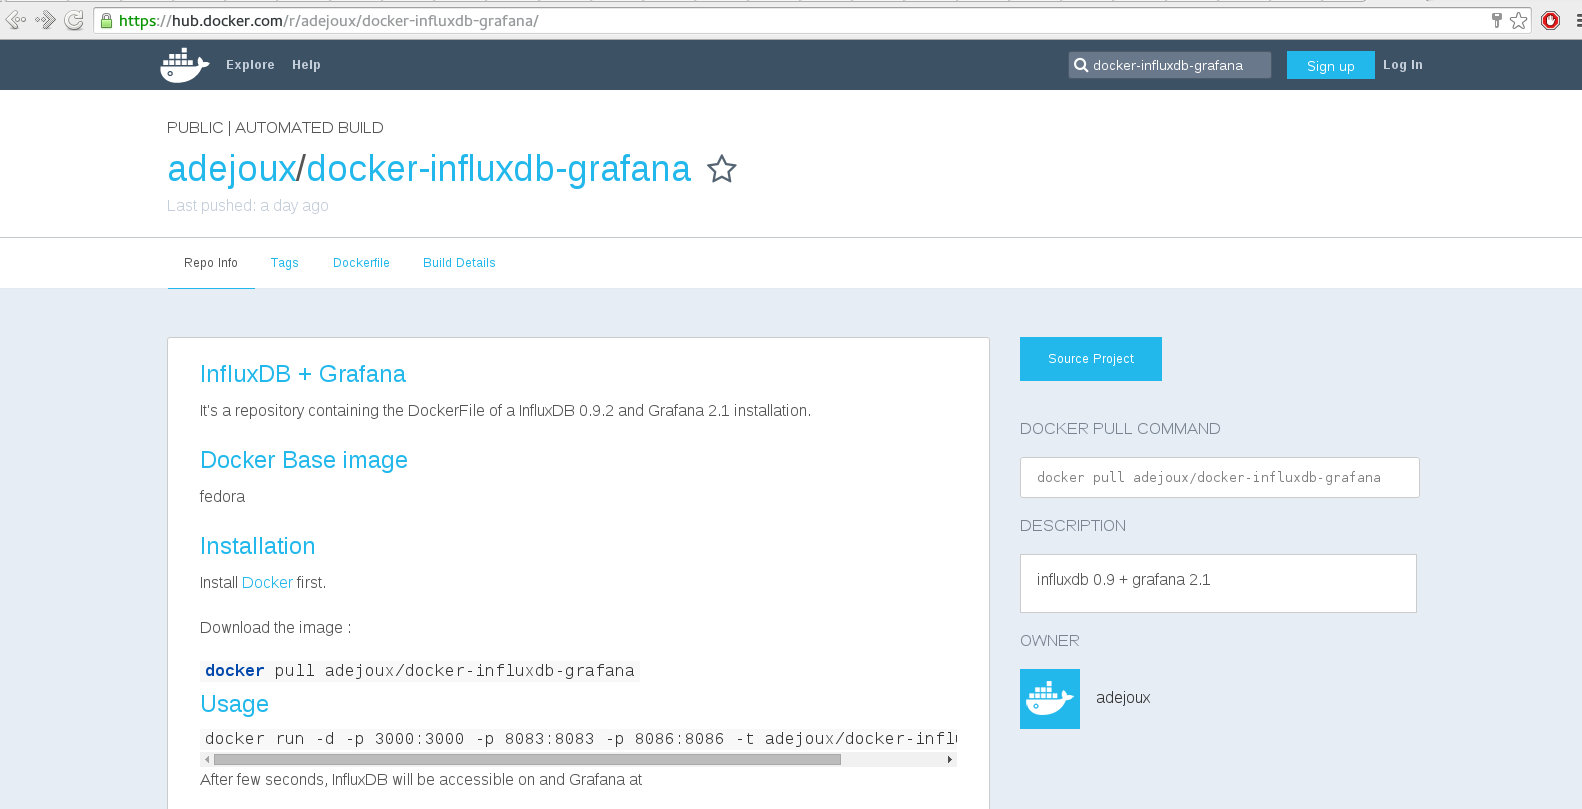
Task: Click the DOCKER PULL COMMAND label
Action: pos(1120,429)
